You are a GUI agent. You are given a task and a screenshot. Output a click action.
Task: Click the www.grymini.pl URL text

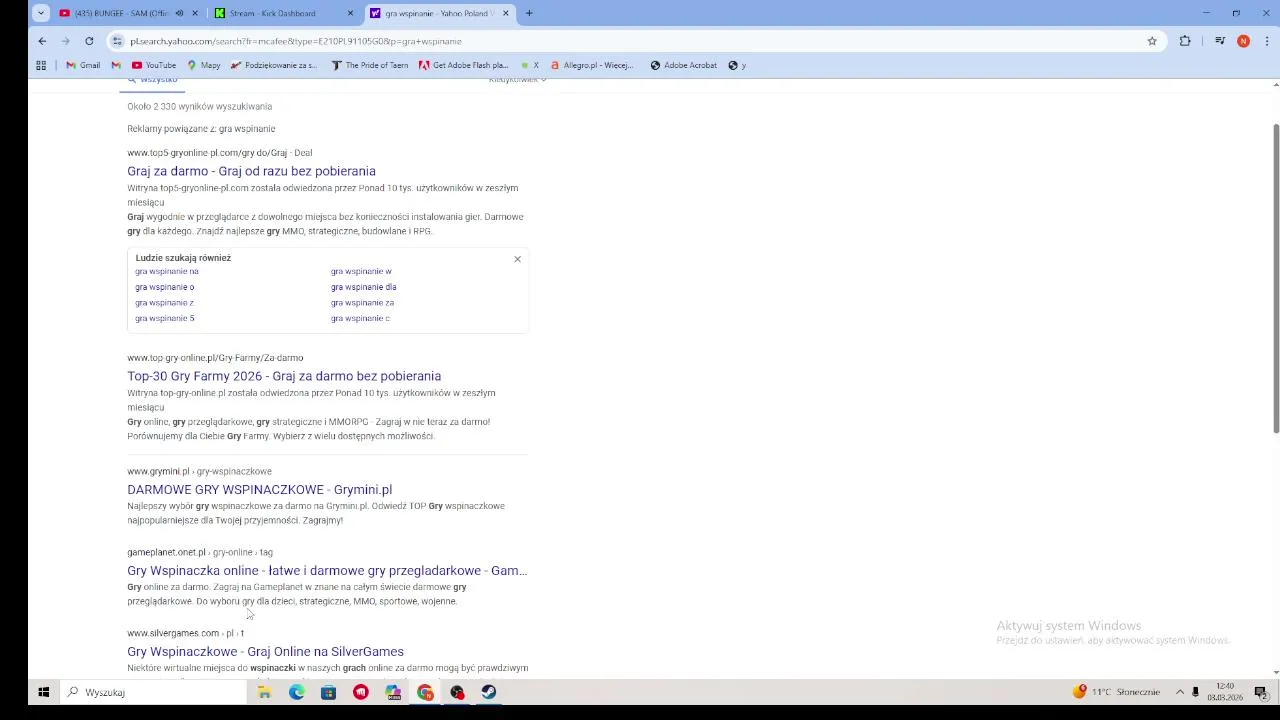click(x=158, y=471)
